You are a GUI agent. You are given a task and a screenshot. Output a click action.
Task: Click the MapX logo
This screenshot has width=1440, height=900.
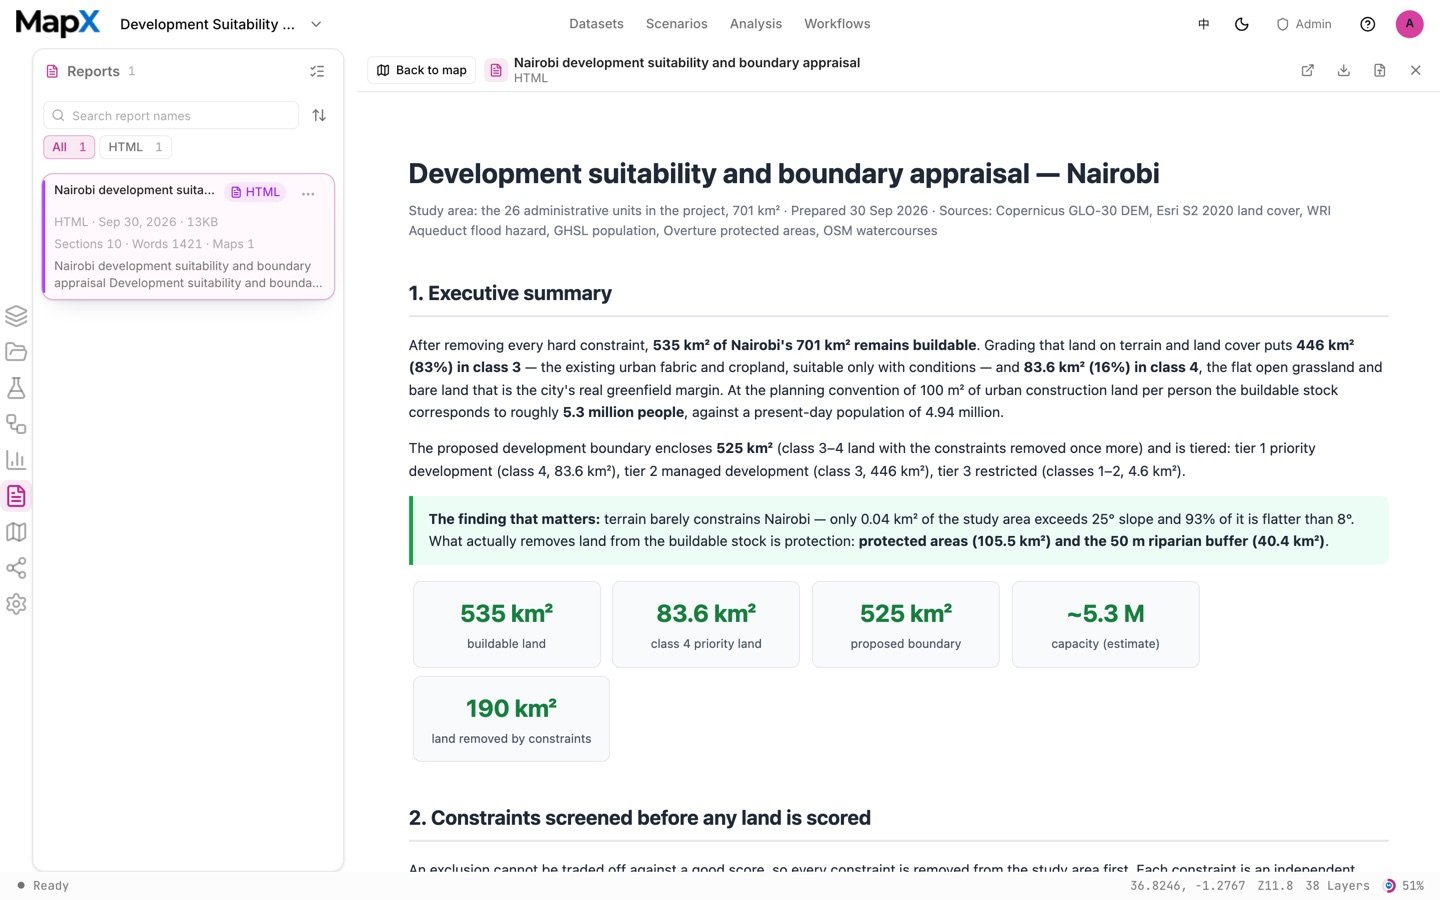point(58,23)
